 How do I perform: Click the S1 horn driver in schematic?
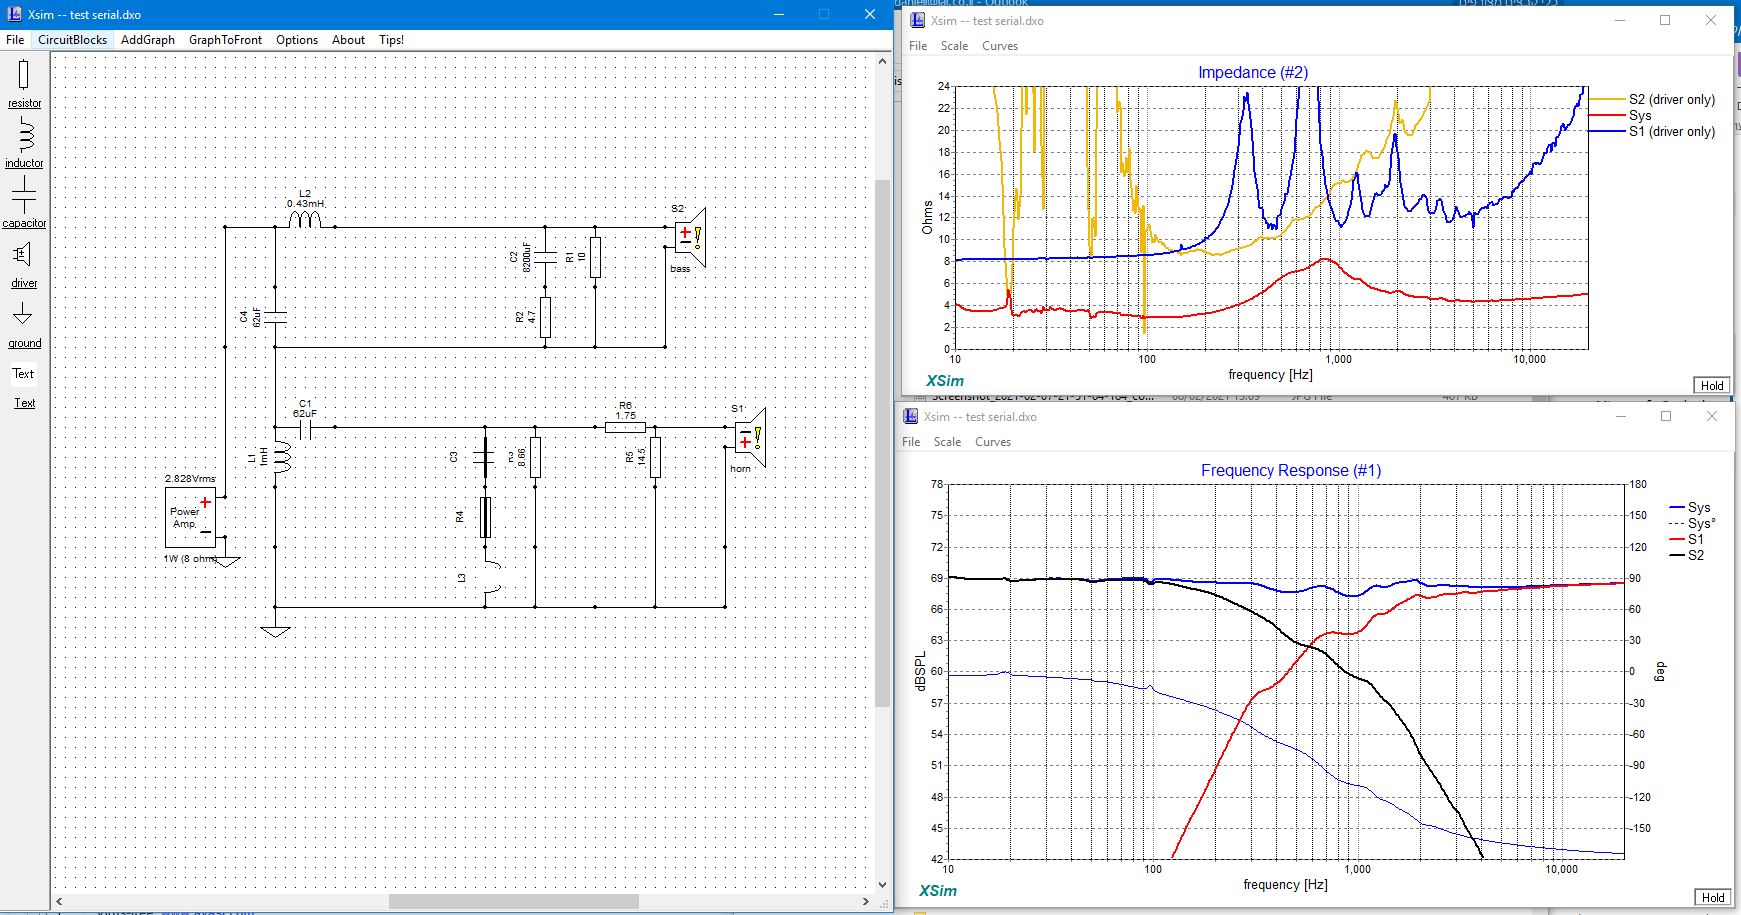tap(749, 438)
